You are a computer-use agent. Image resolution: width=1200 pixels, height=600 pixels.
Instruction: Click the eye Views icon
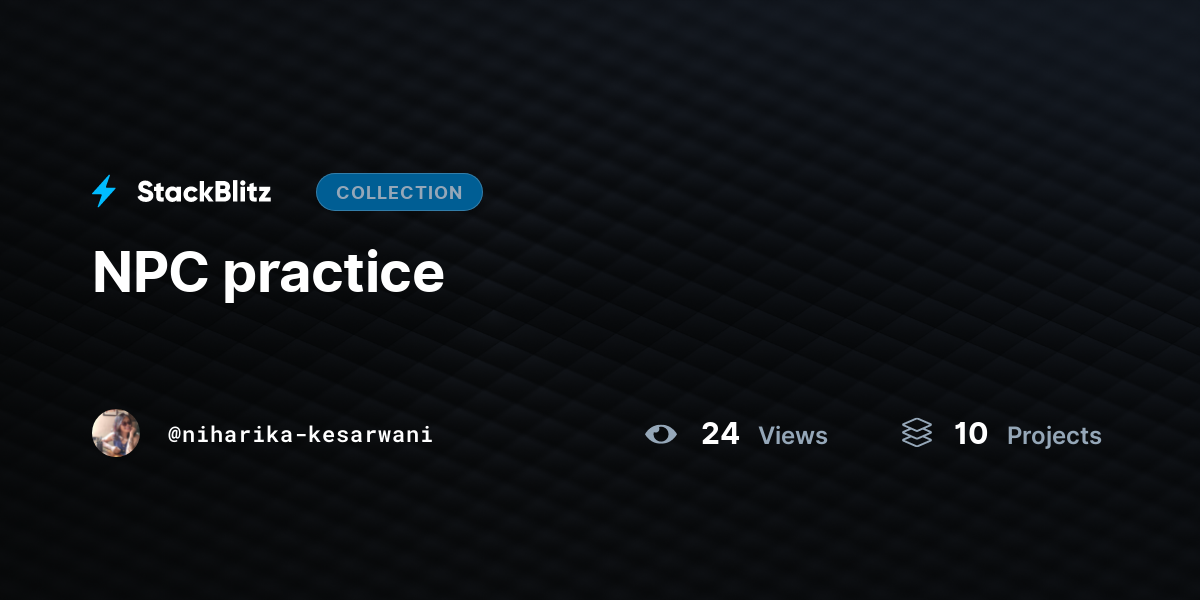coord(661,434)
